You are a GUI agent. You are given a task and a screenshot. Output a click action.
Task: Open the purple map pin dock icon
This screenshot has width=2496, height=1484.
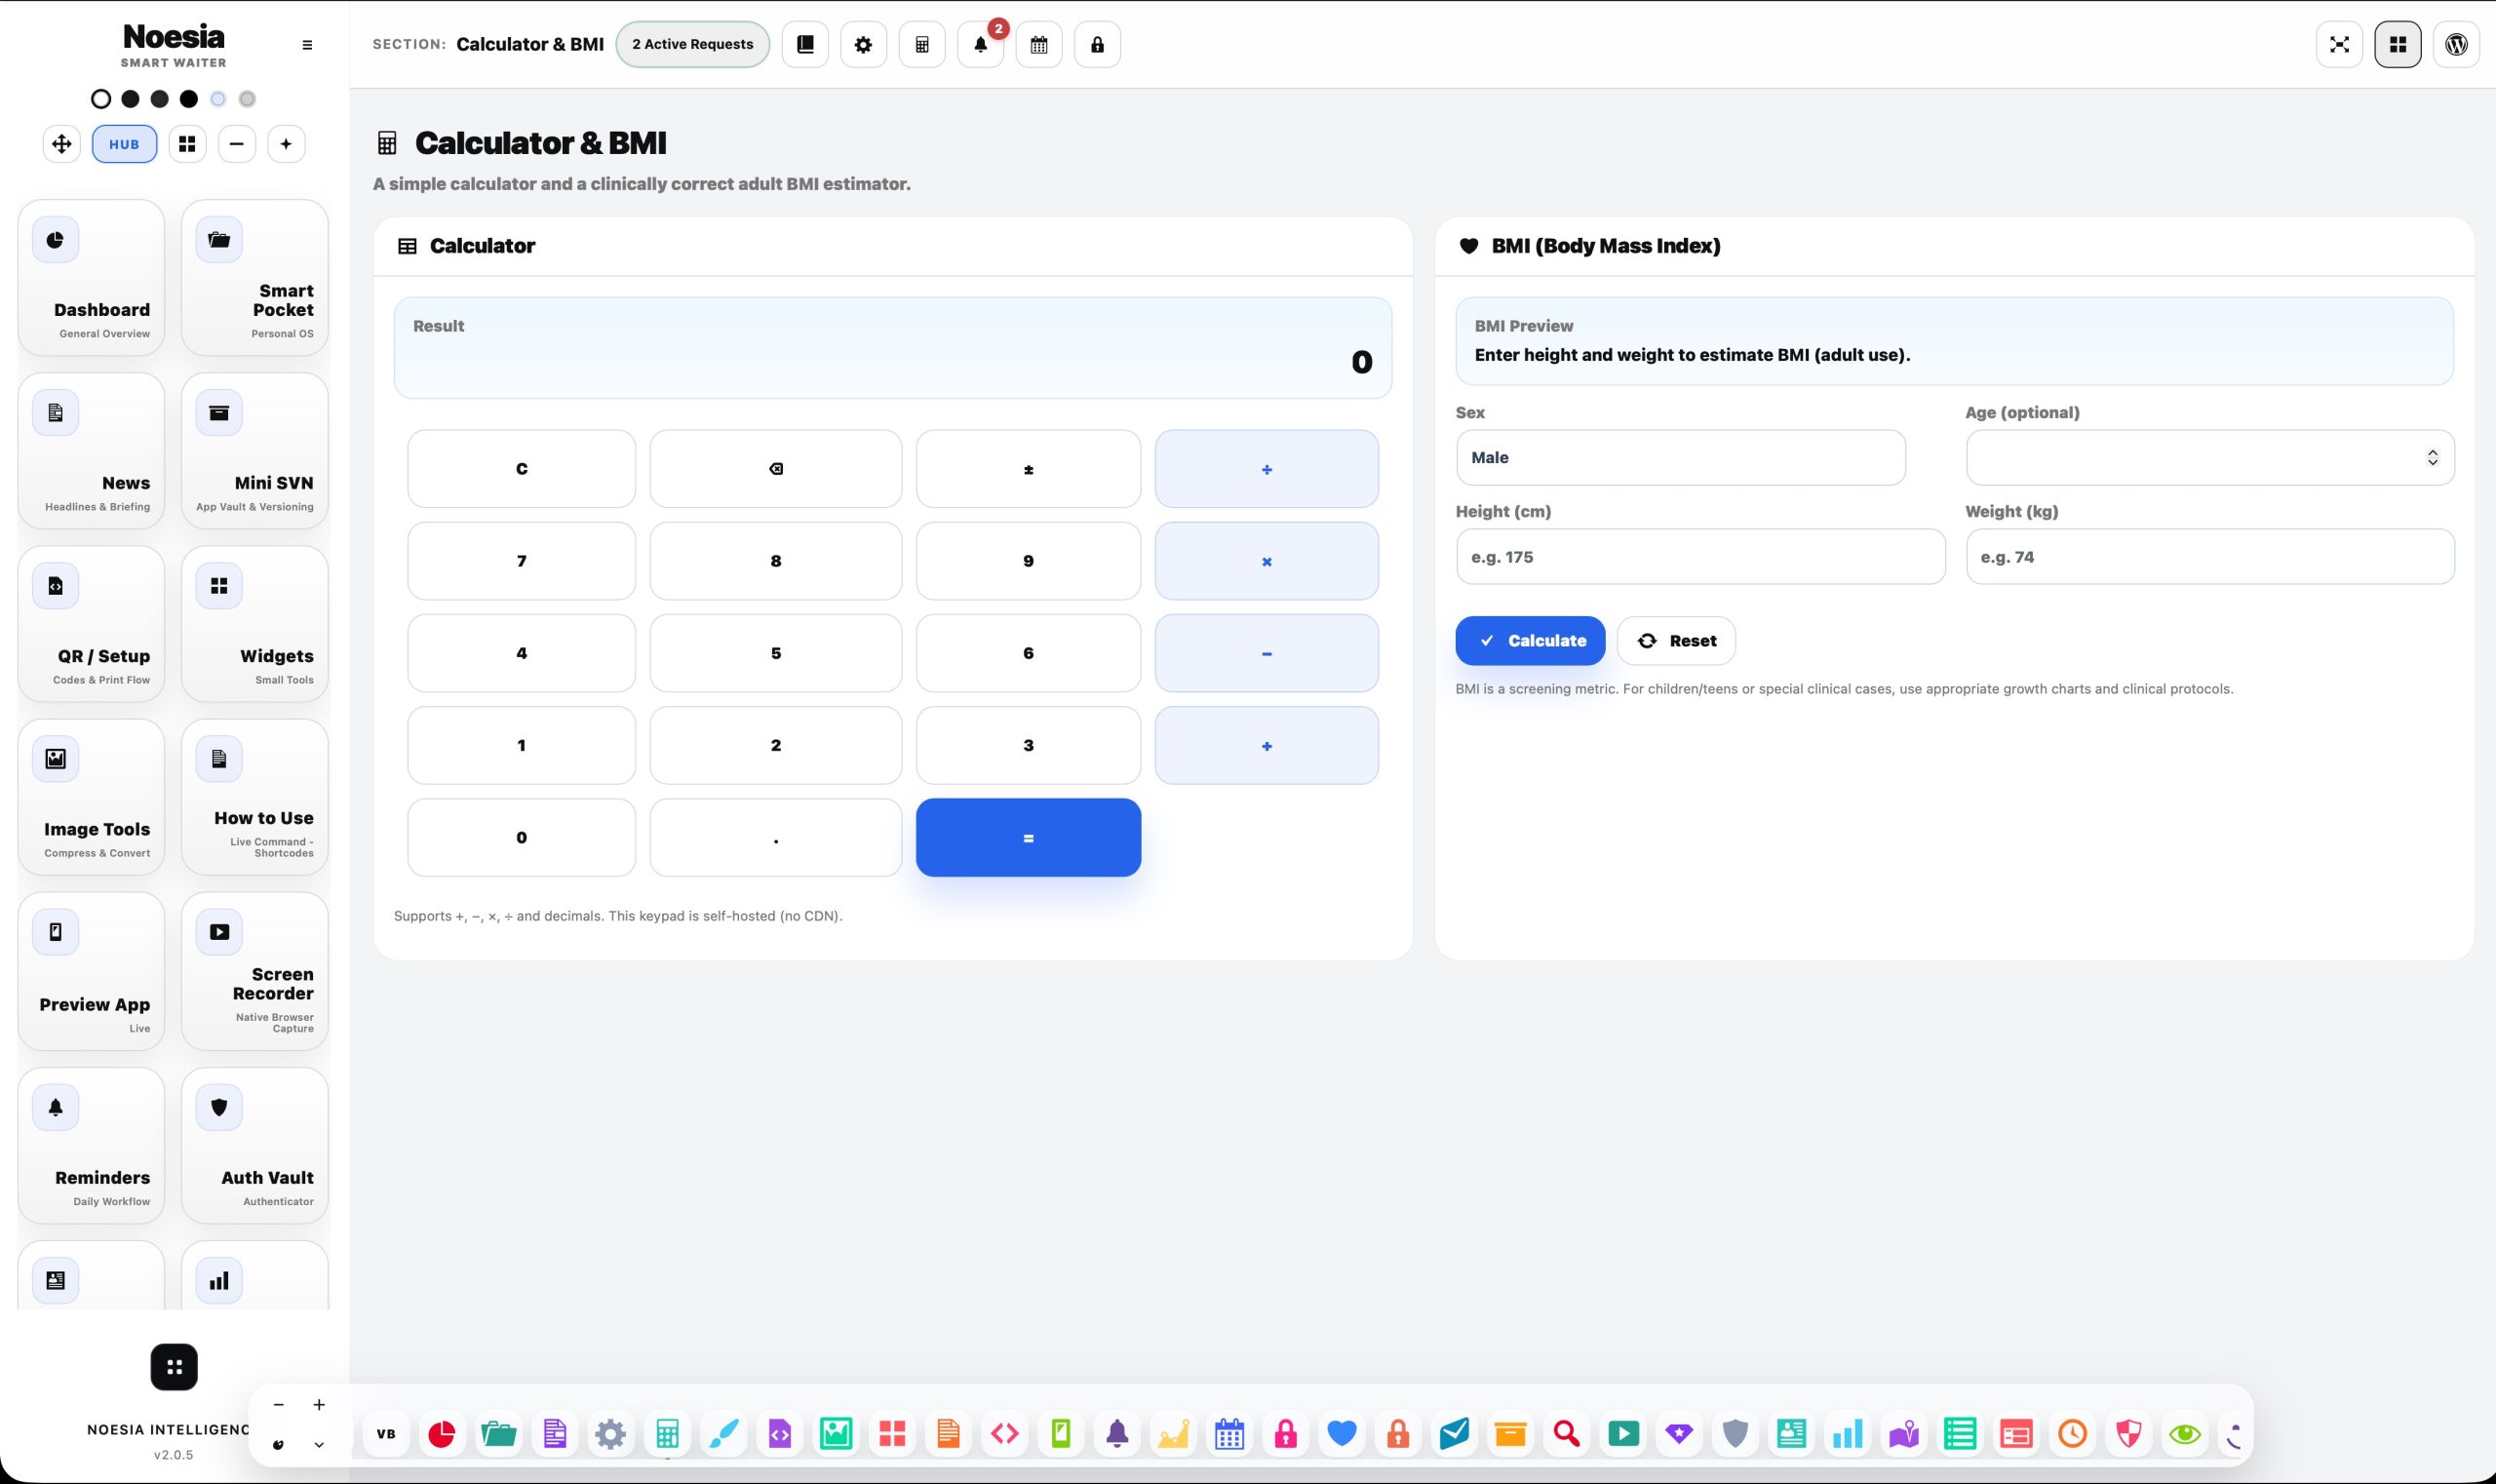point(1904,1434)
